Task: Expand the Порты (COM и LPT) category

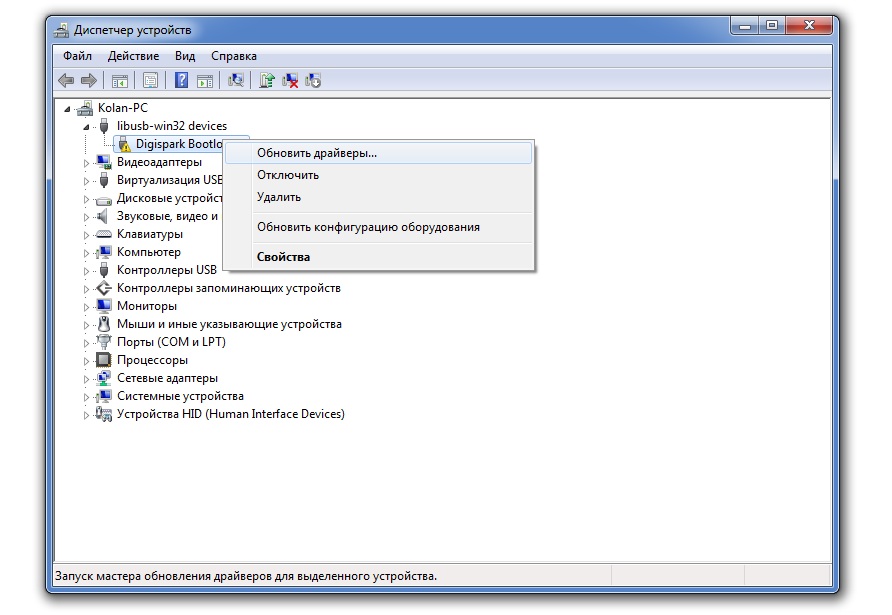Action: coord(86,342)
